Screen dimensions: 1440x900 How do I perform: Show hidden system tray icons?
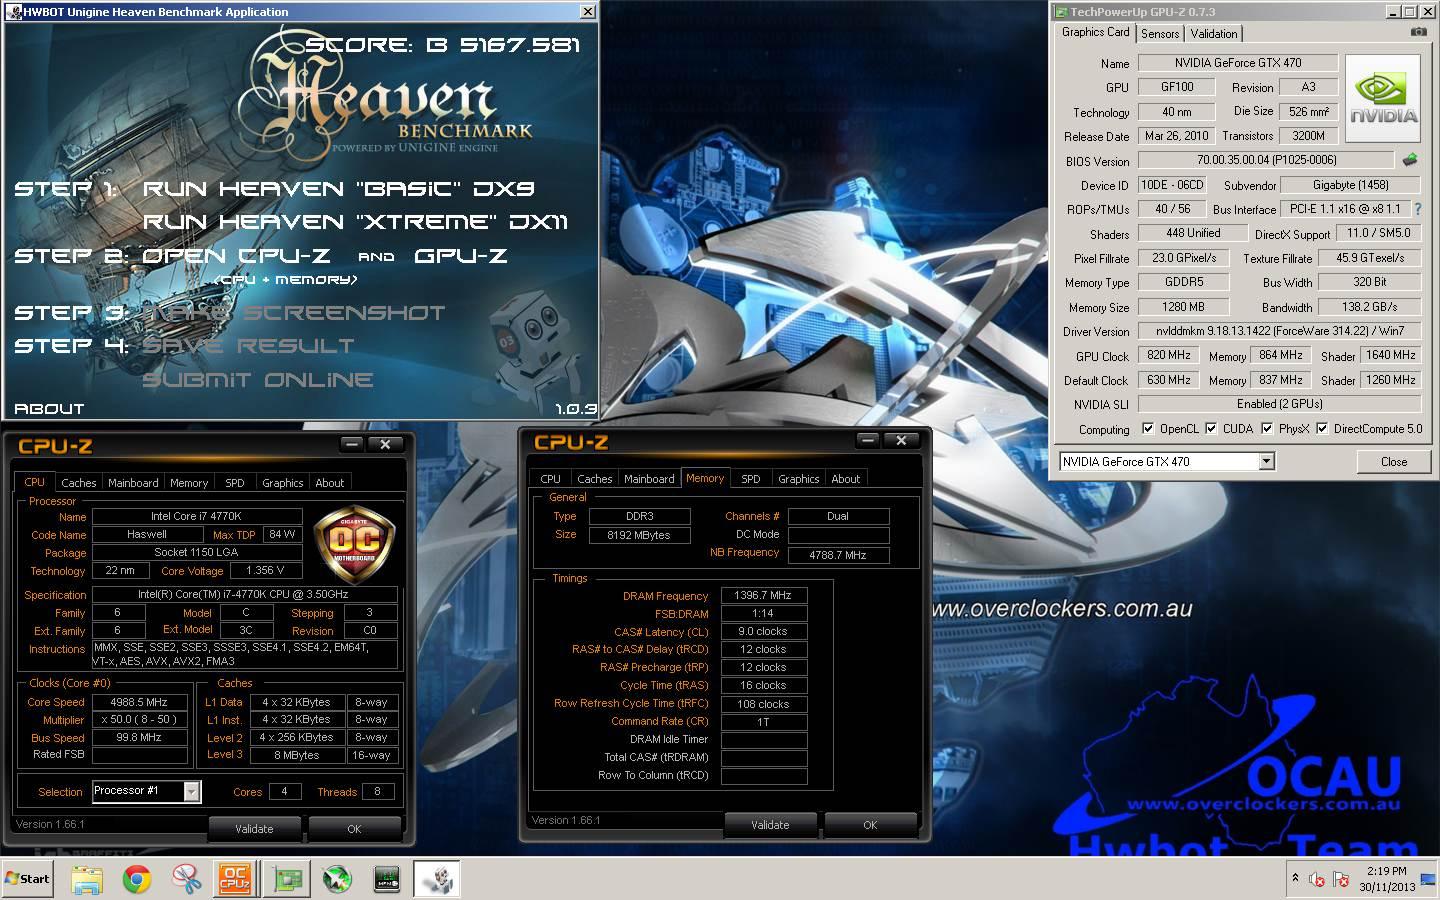point(1295,879)
